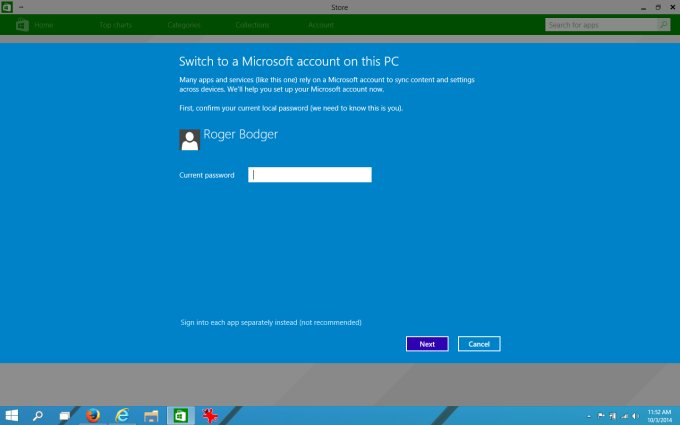
Task: Click the Roger Bodger user avatar picture
Action: [x=190, y=140]
